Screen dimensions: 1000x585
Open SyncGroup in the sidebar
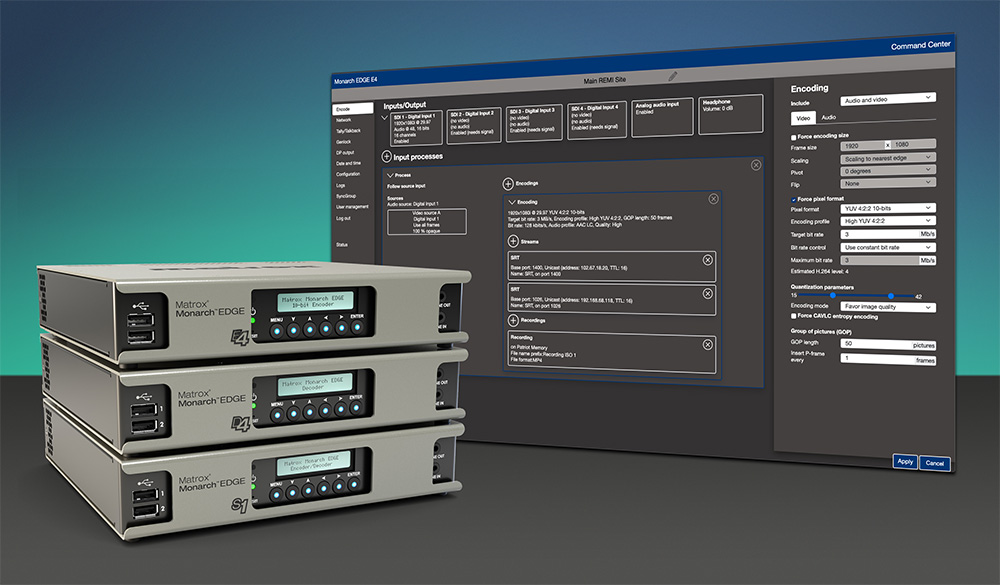point(346,196)
